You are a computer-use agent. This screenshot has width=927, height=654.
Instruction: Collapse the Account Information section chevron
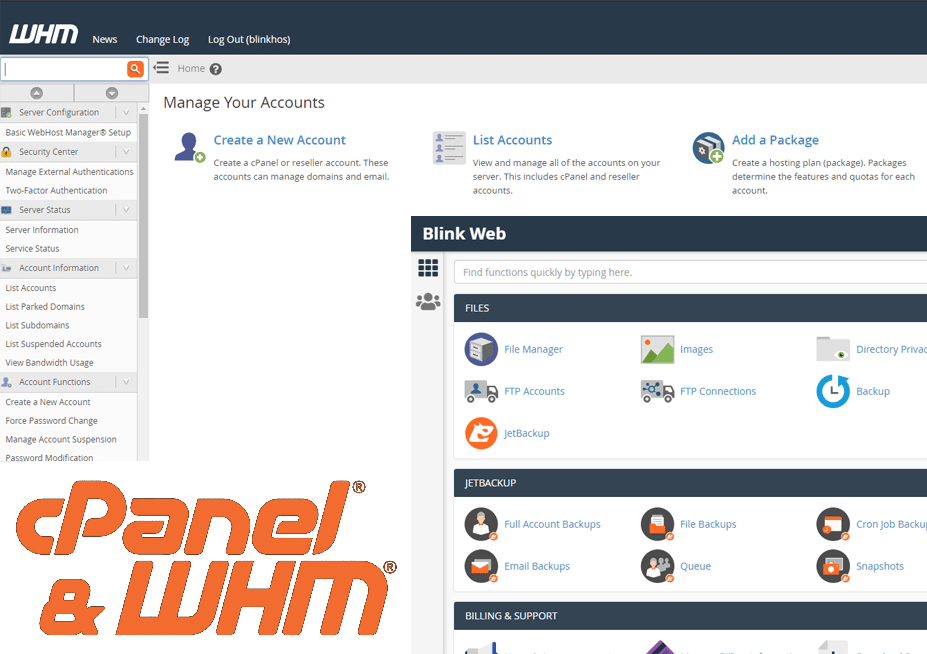tap(126, 268)
